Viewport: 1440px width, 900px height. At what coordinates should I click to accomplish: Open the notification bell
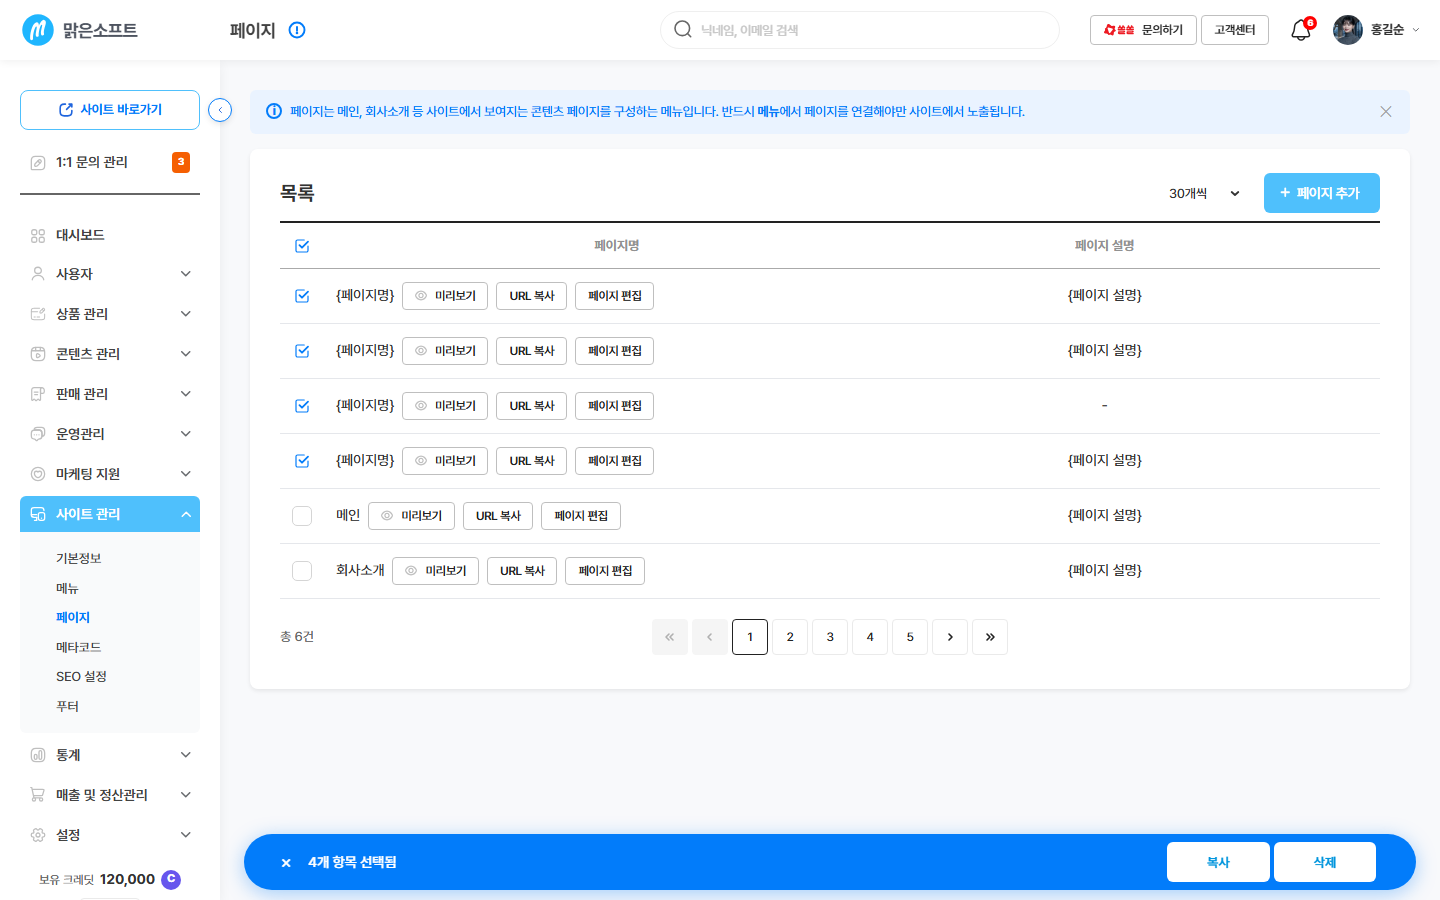[1301, 30]
